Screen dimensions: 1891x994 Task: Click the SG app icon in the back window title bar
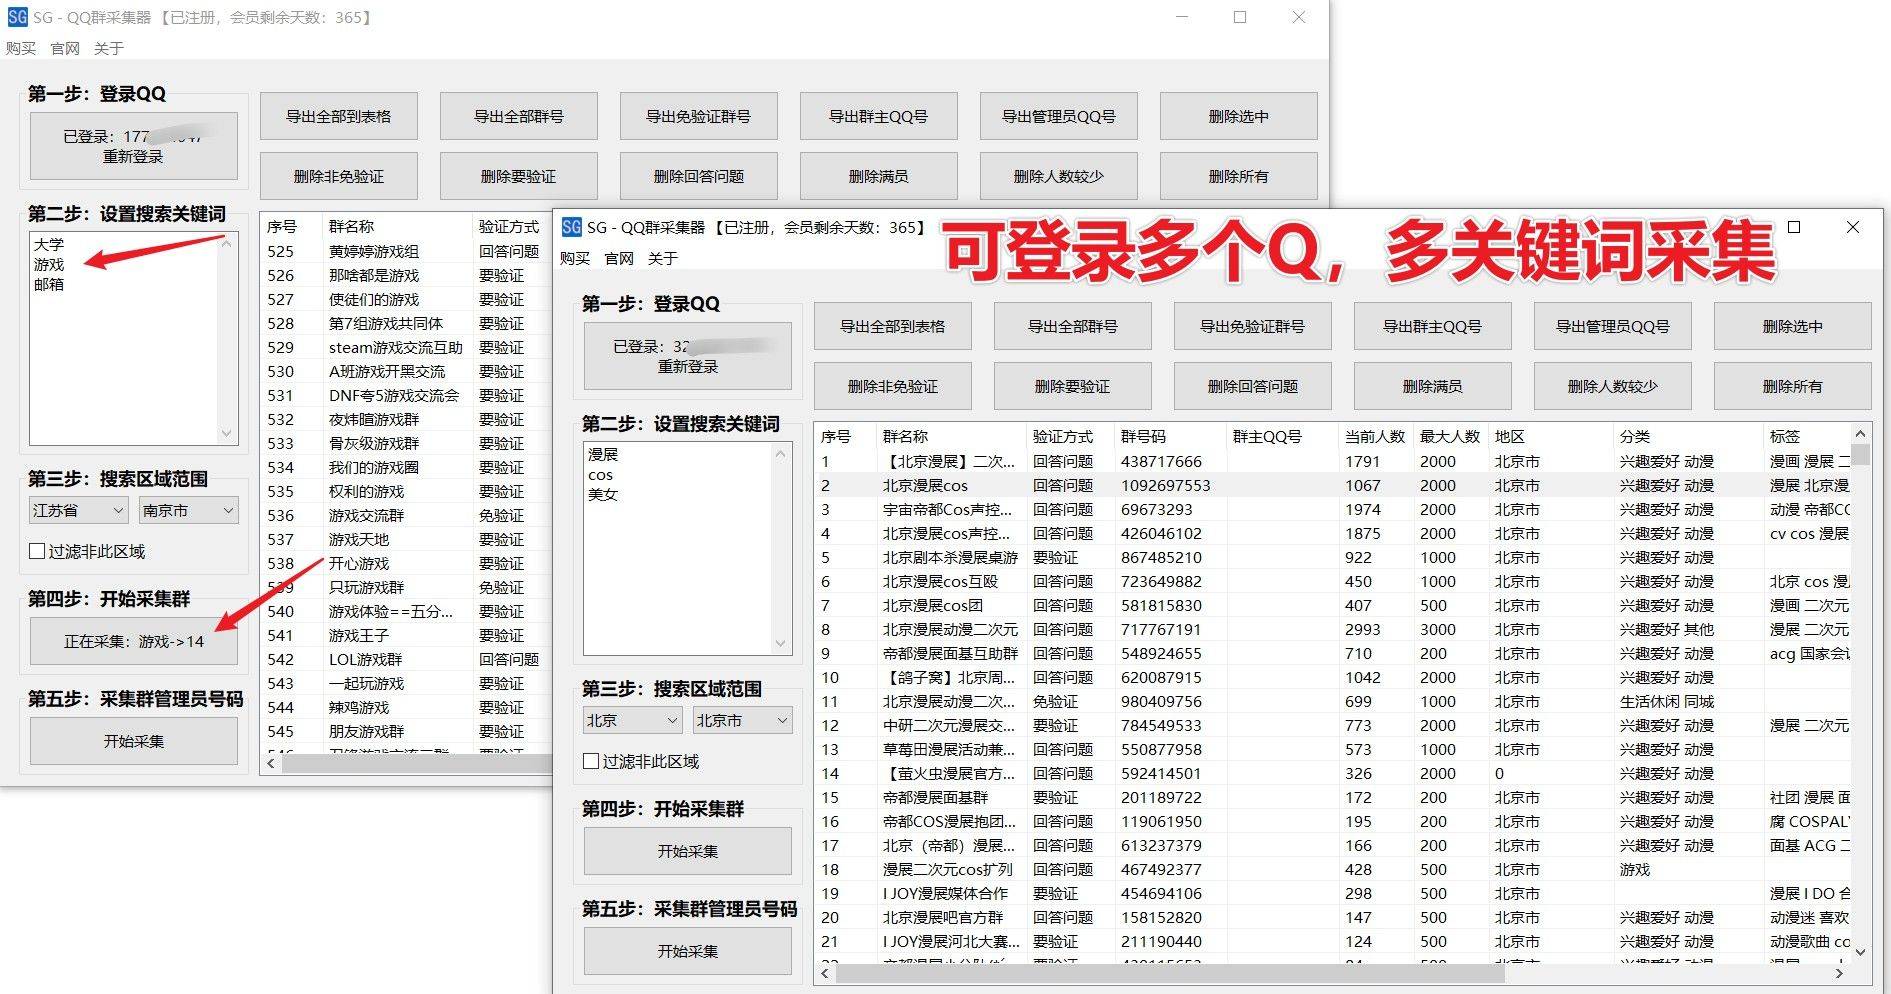point(17,17)
